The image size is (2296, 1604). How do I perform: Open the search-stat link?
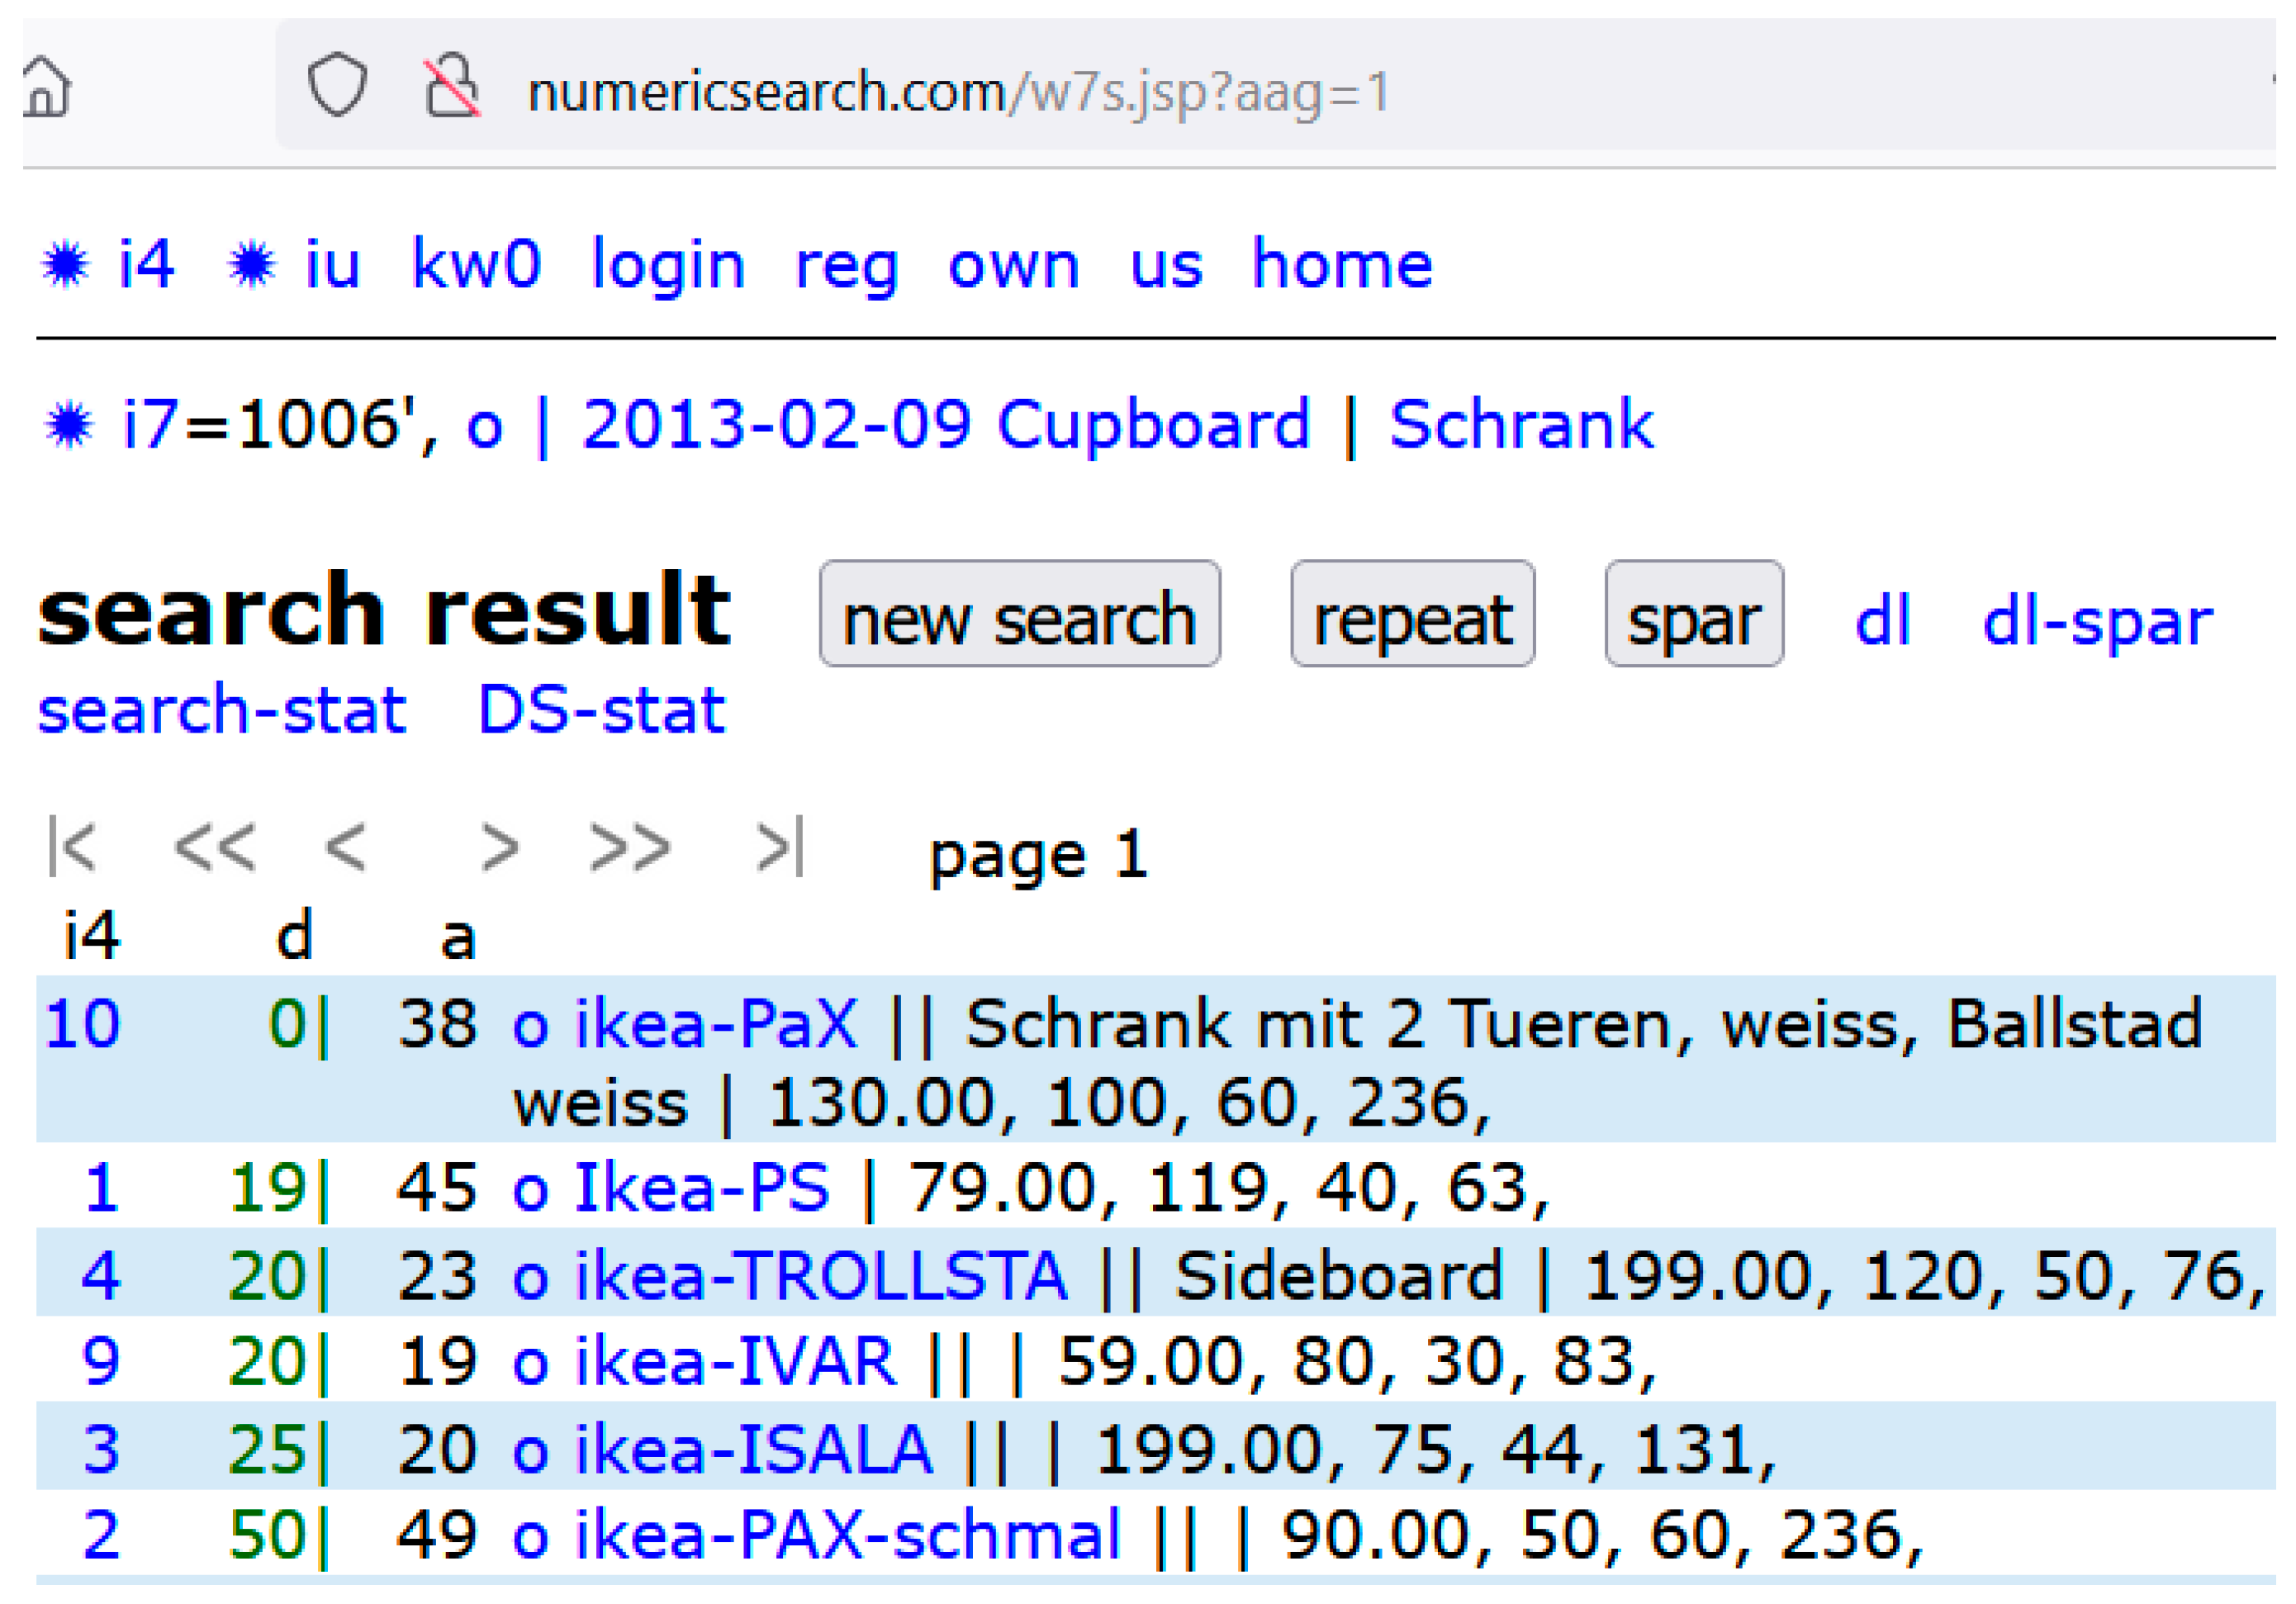222,710
